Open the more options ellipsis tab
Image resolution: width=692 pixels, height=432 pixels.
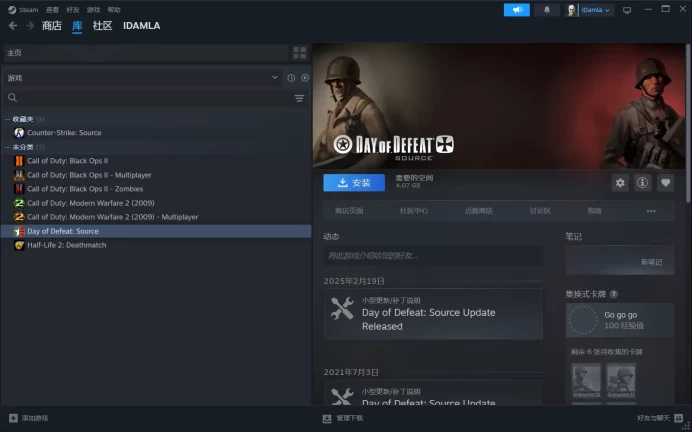[651, 211]
